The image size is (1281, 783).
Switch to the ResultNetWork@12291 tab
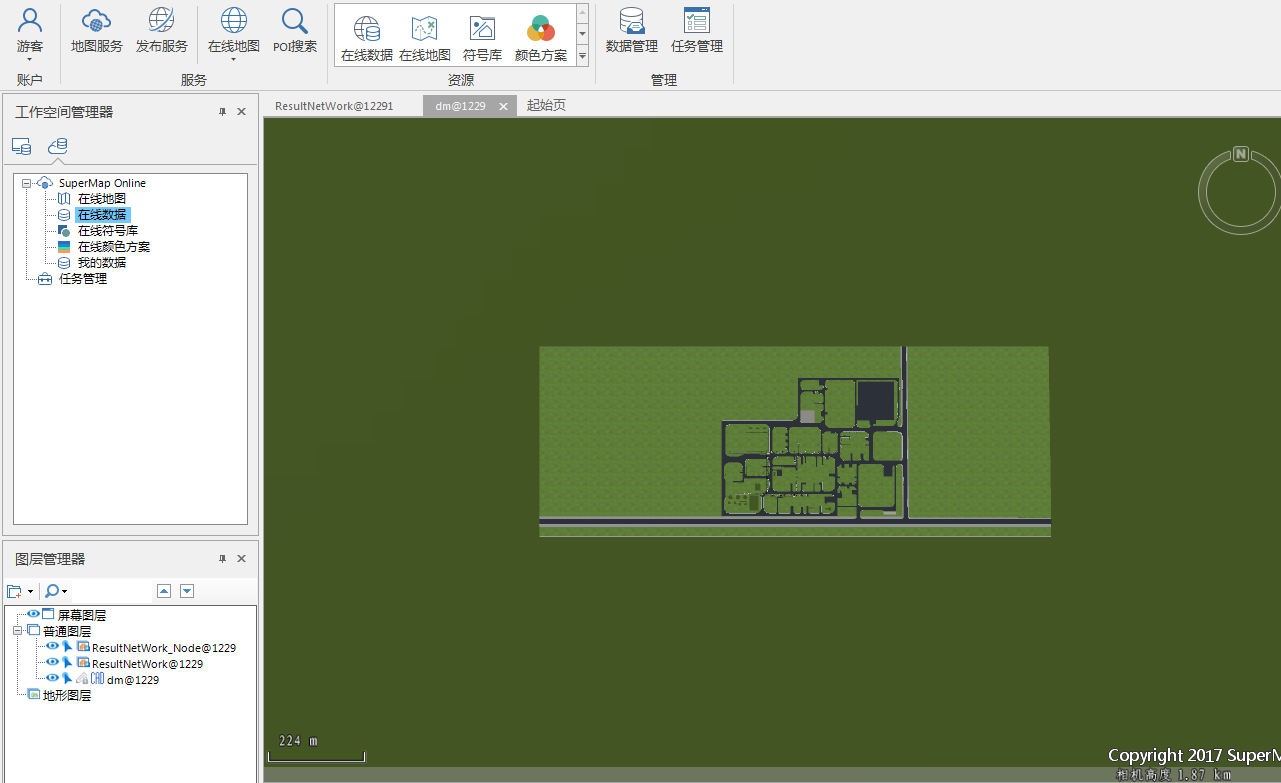click(334, 106)
